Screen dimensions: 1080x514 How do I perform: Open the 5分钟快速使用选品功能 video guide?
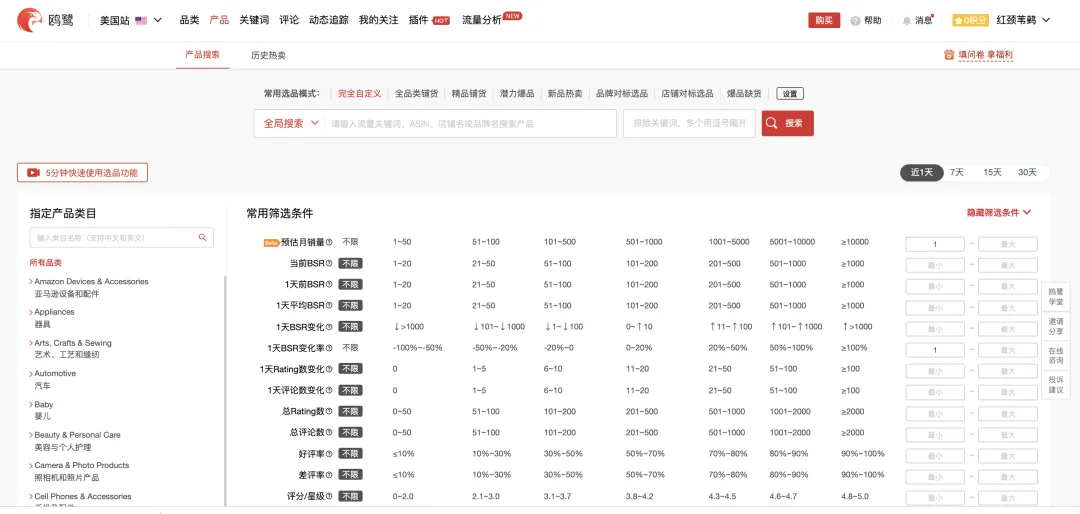point(83,173)
